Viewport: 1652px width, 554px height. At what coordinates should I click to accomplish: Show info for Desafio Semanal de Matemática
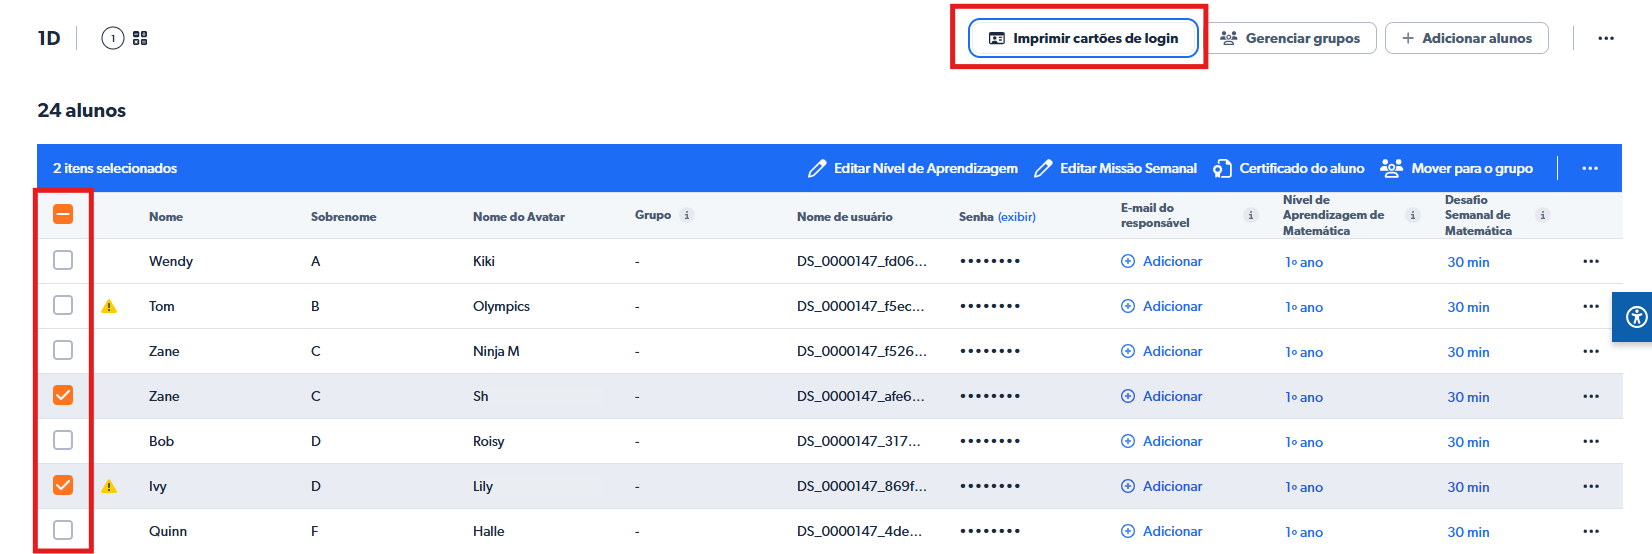click(1543, 215)
